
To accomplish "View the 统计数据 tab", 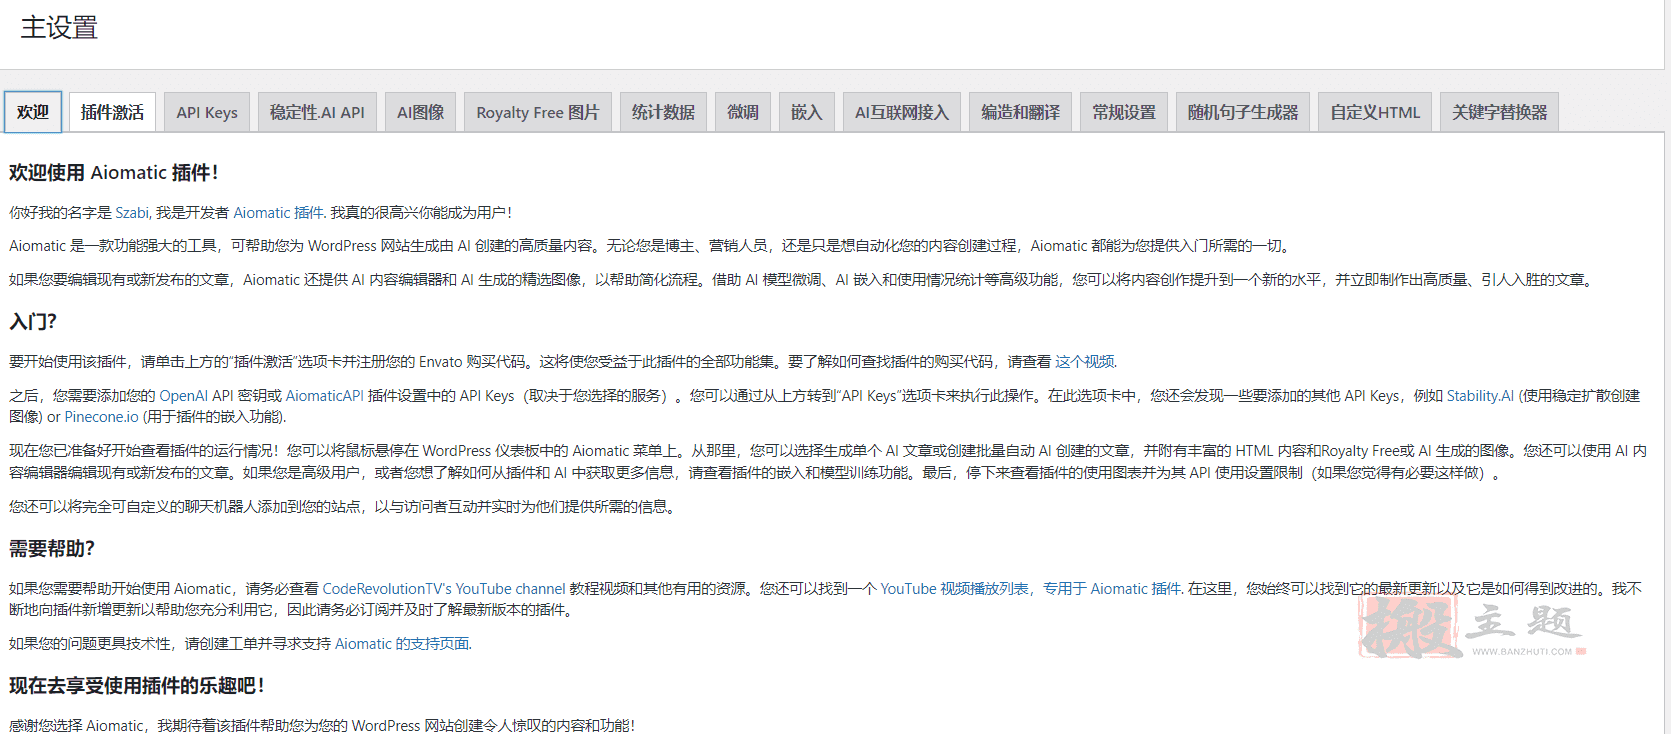I will pos(663,112).
